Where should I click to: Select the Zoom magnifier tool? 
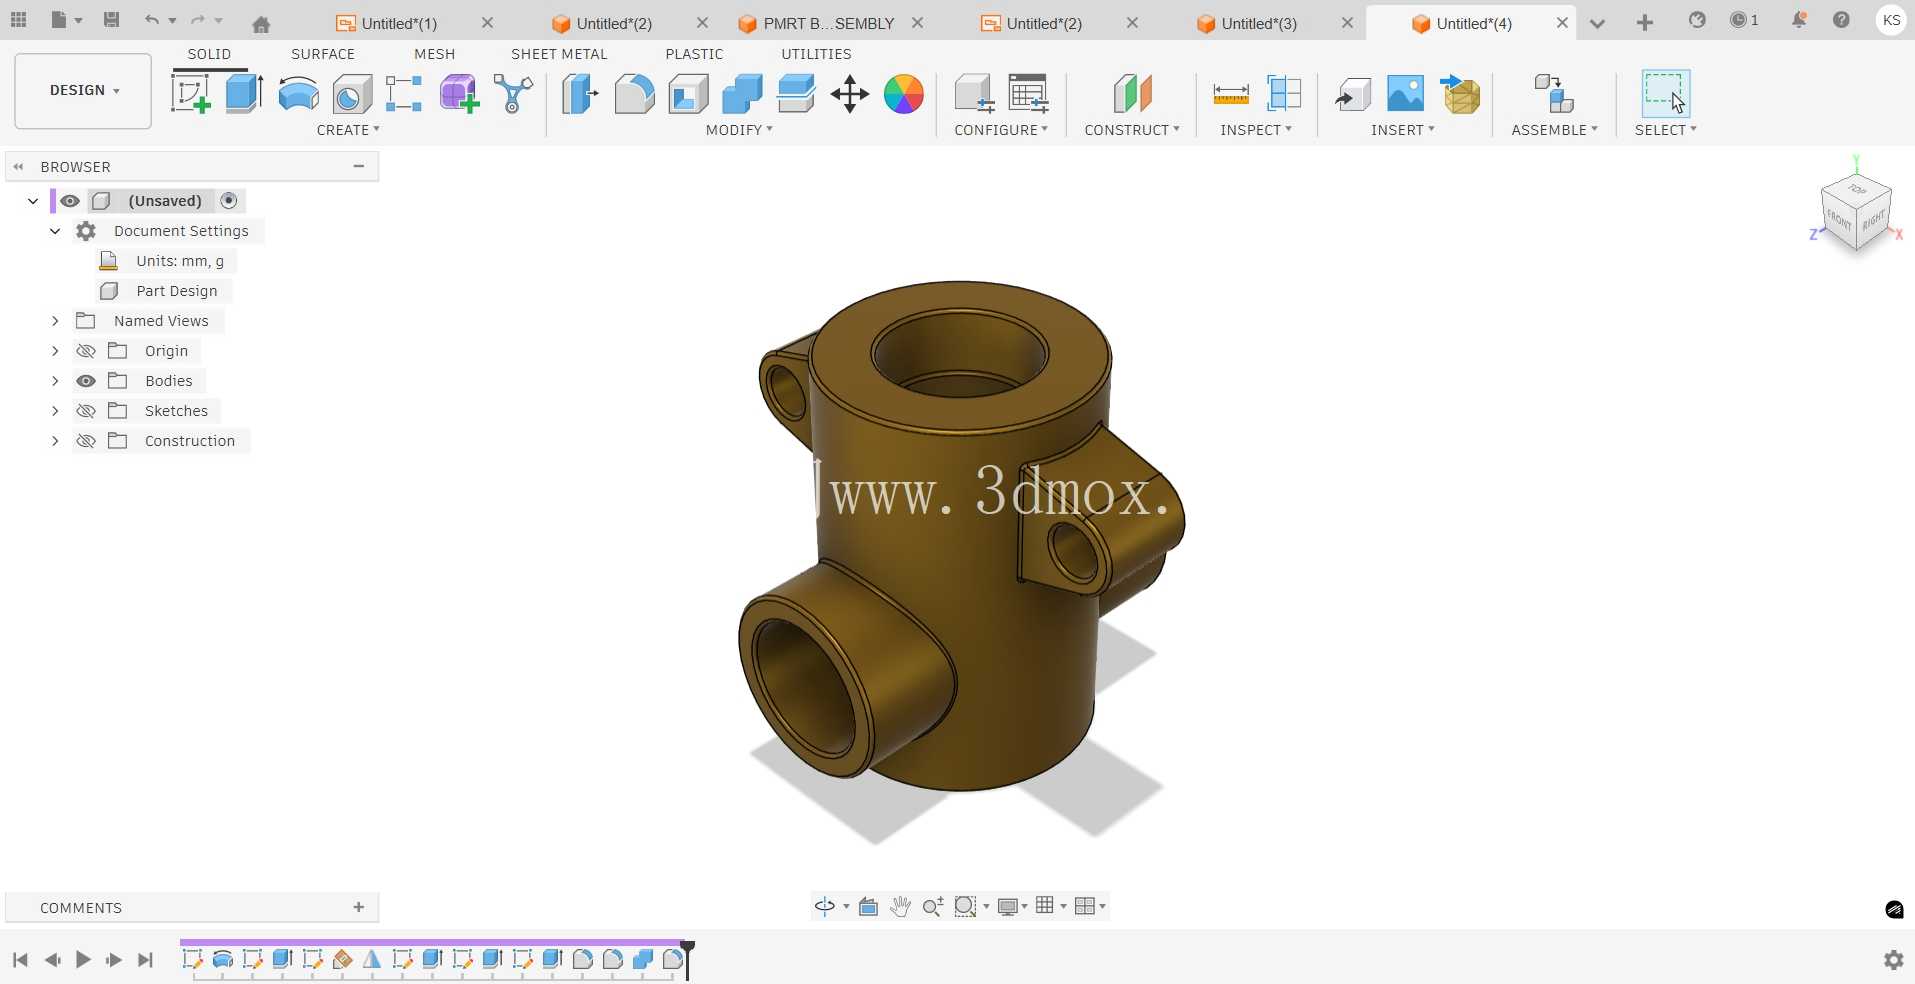(x=932, y=906)
